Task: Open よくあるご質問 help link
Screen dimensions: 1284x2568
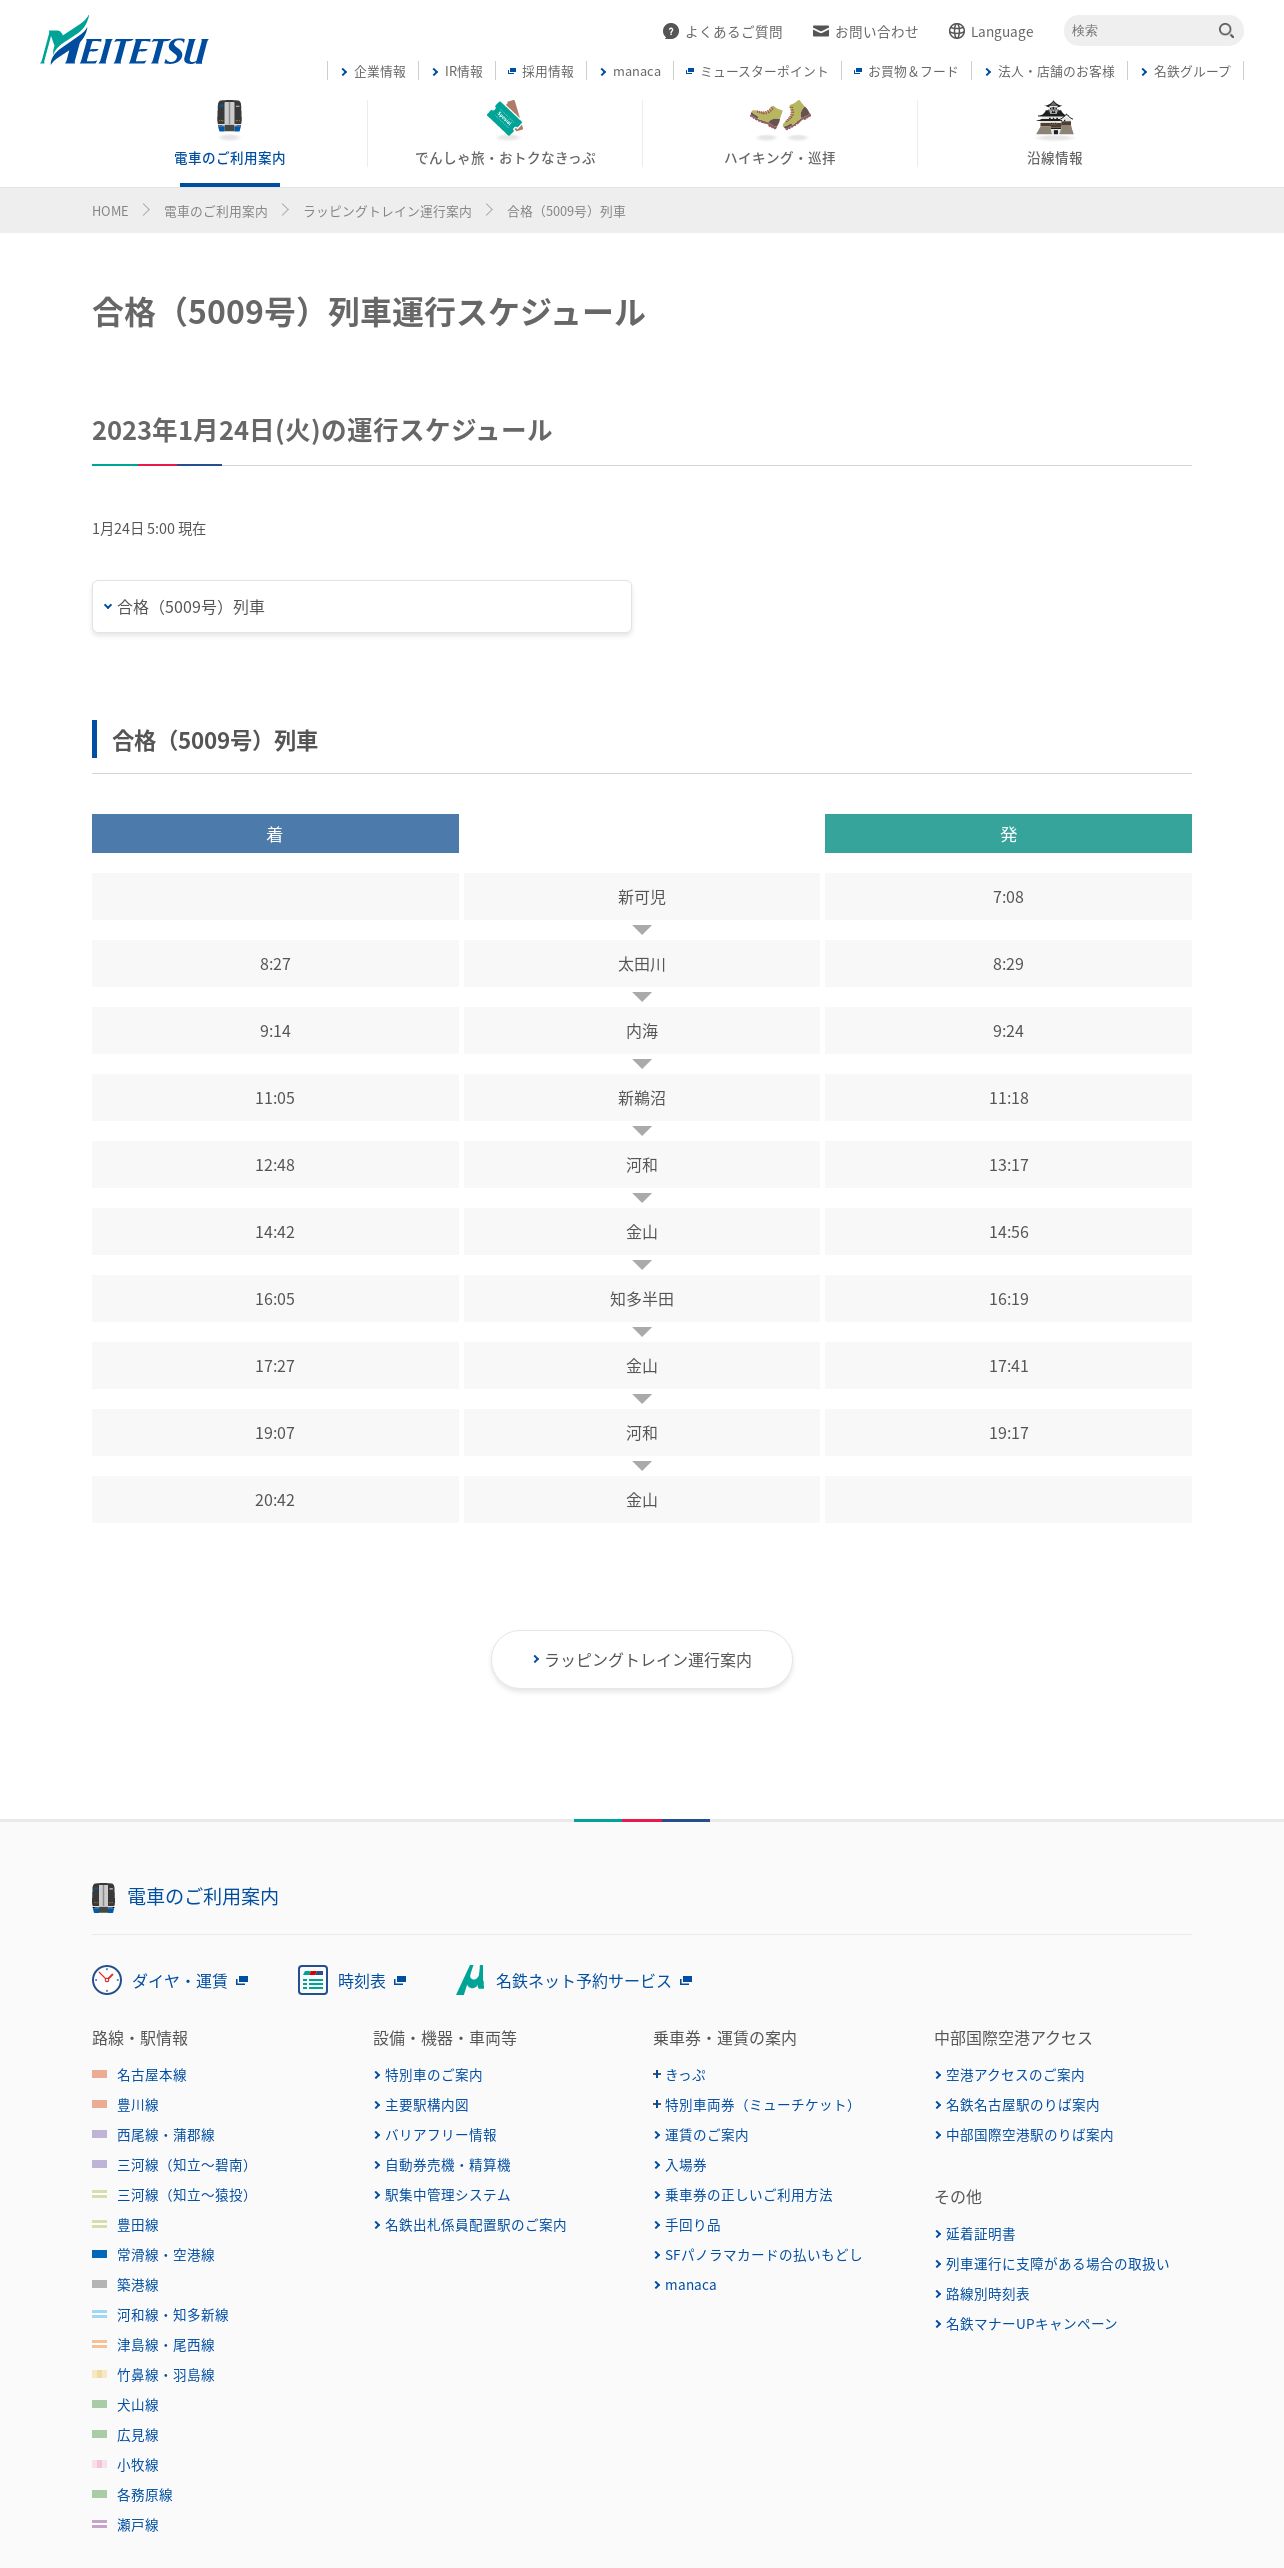Action: (x=723, y=31)
